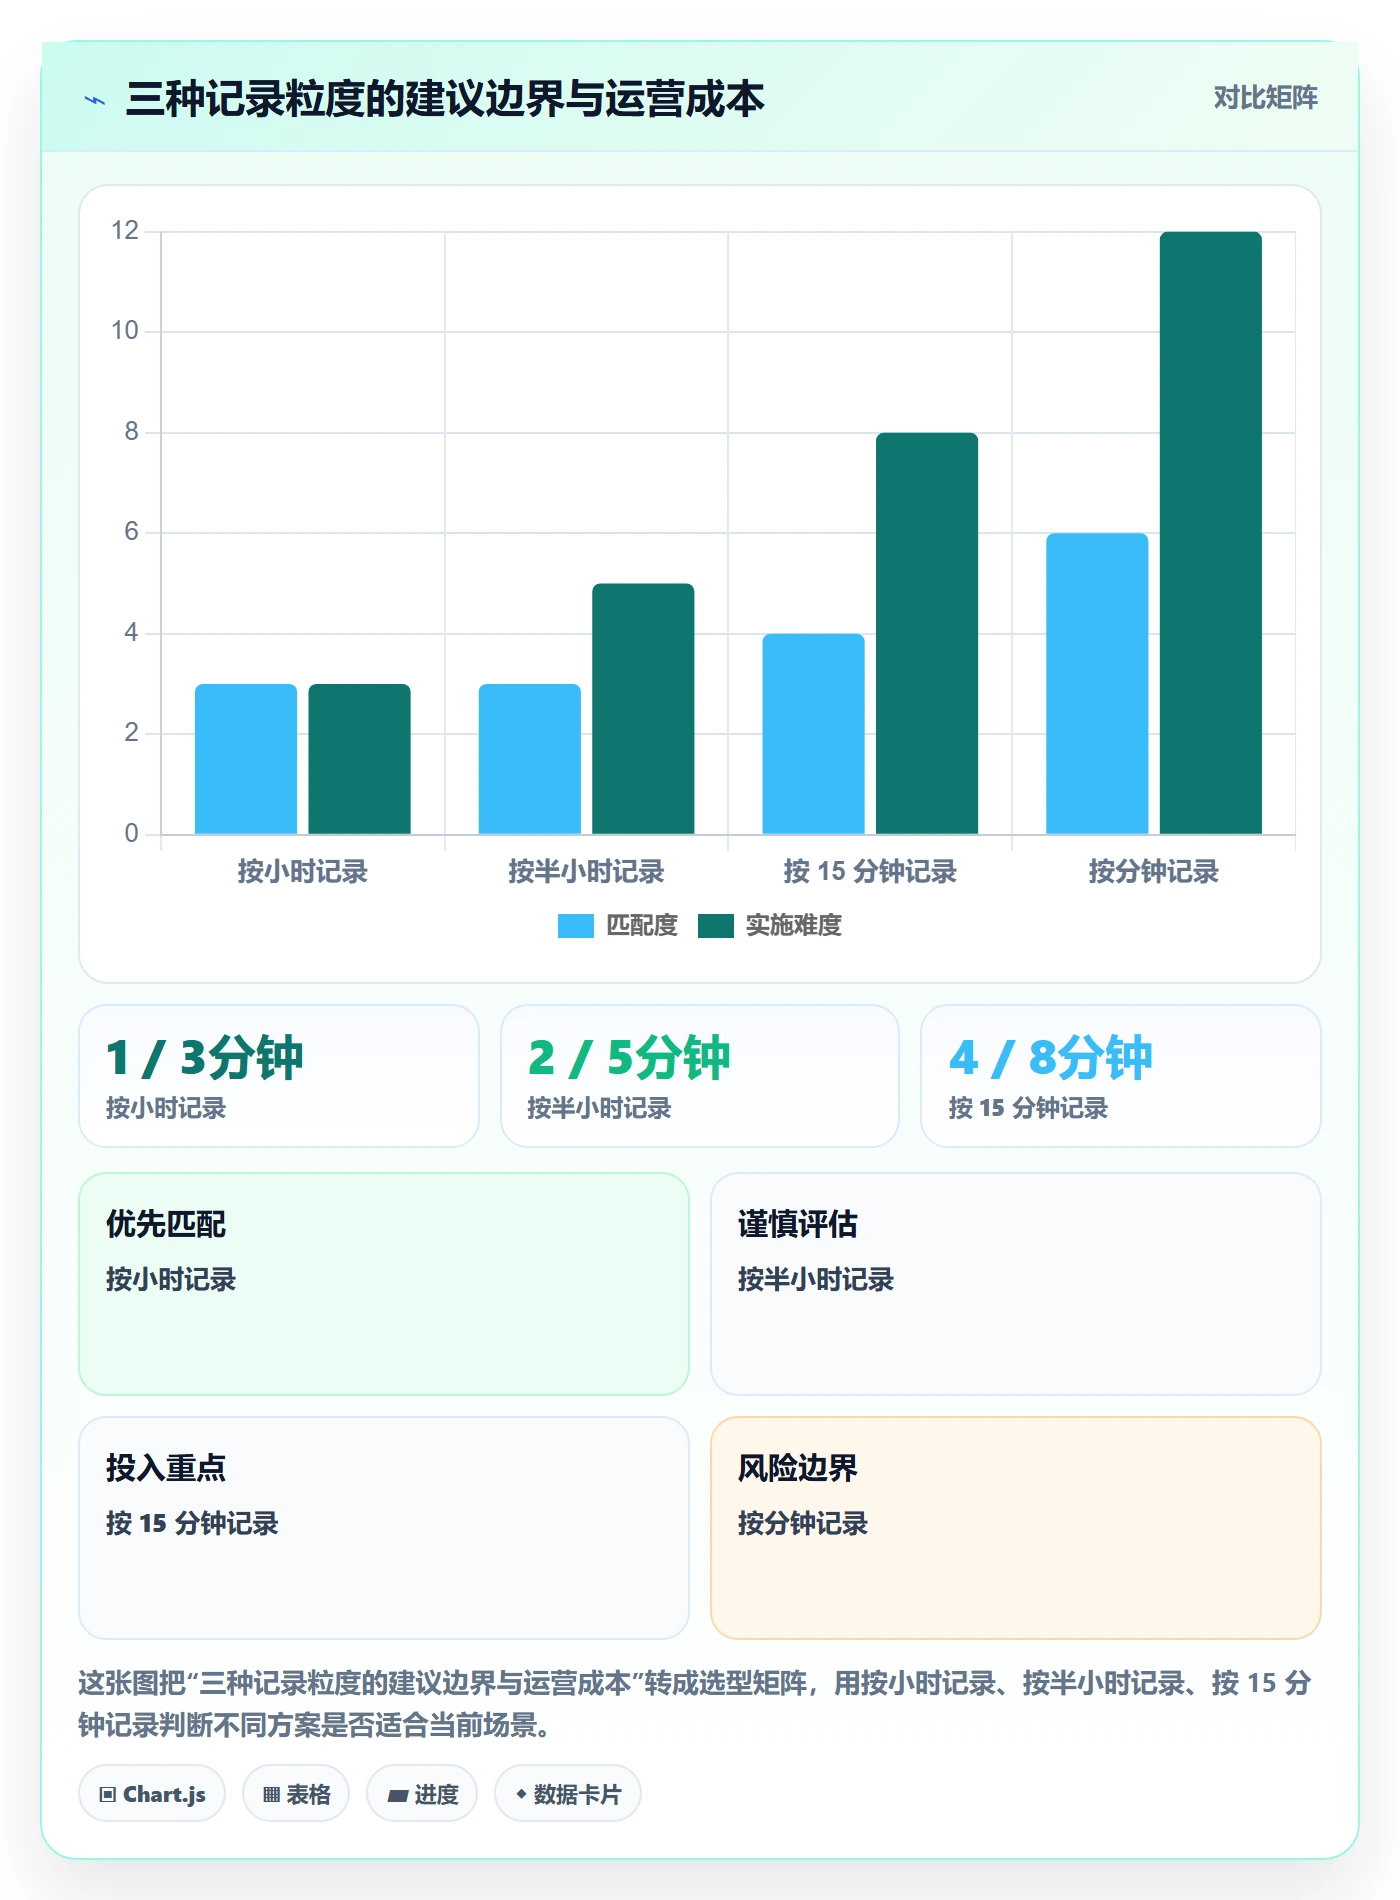This screenshot has width=1400, height=1900.
Task: Select the 4 / 8分钟 stat card
Action: click(1121, 1076)
